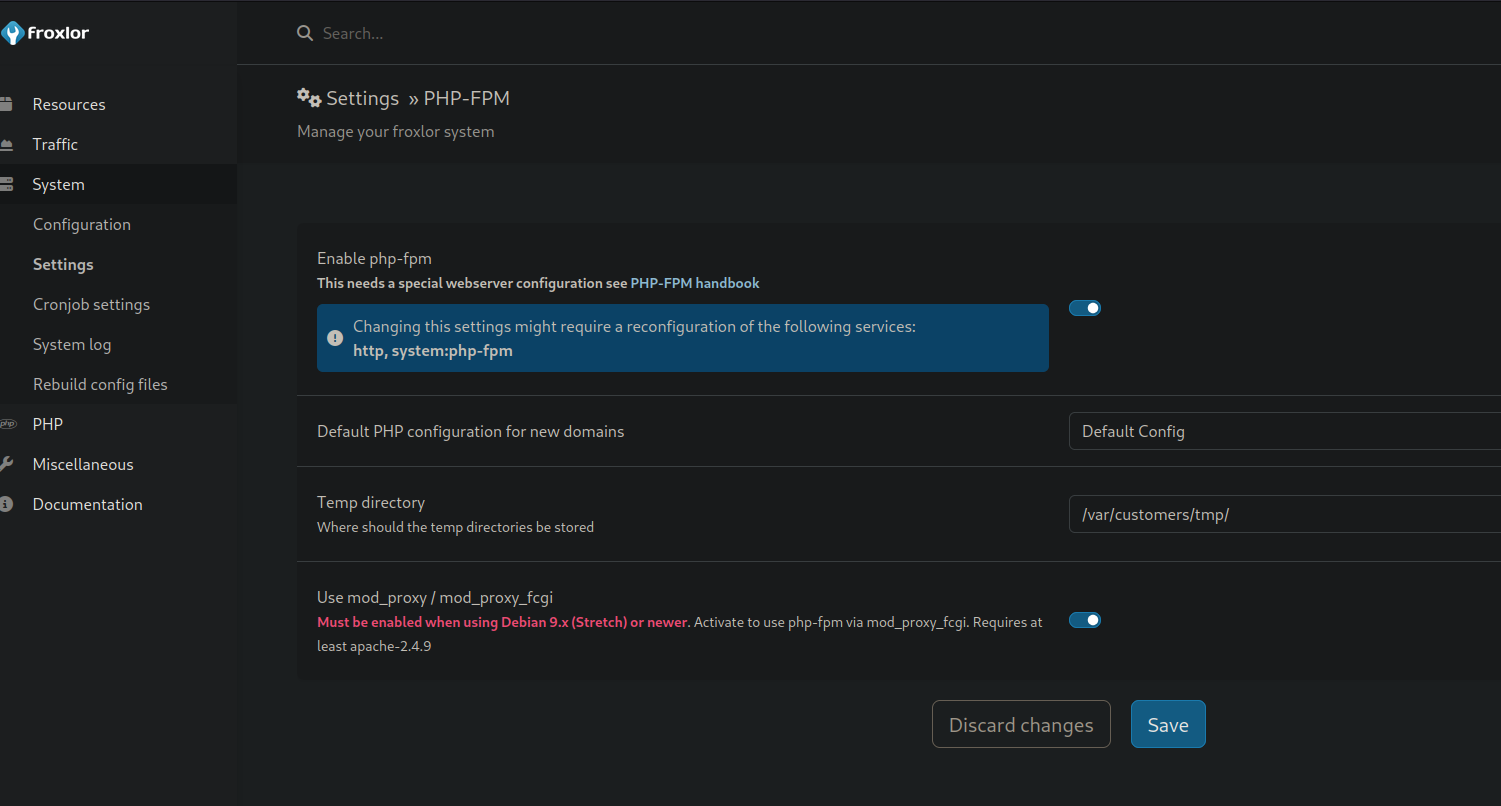This screenshot has width=1501, height=806.
Task: Click the Settings breadcrumb link
Action: pyautogui.click(x=363, y=98)
